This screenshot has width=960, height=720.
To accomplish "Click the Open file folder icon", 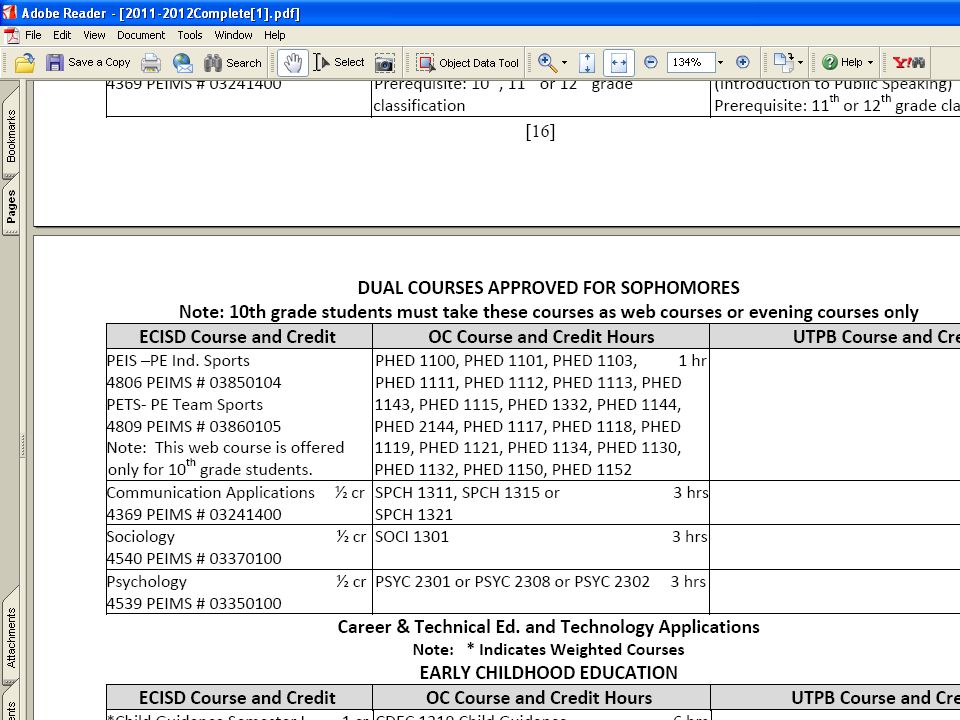I will 25,62.
